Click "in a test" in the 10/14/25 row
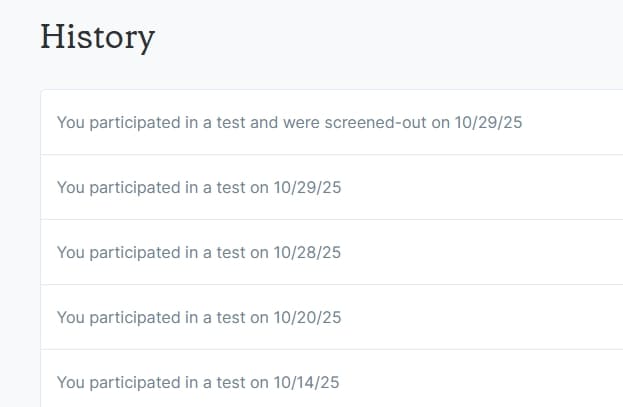 [x=214, y=382]
